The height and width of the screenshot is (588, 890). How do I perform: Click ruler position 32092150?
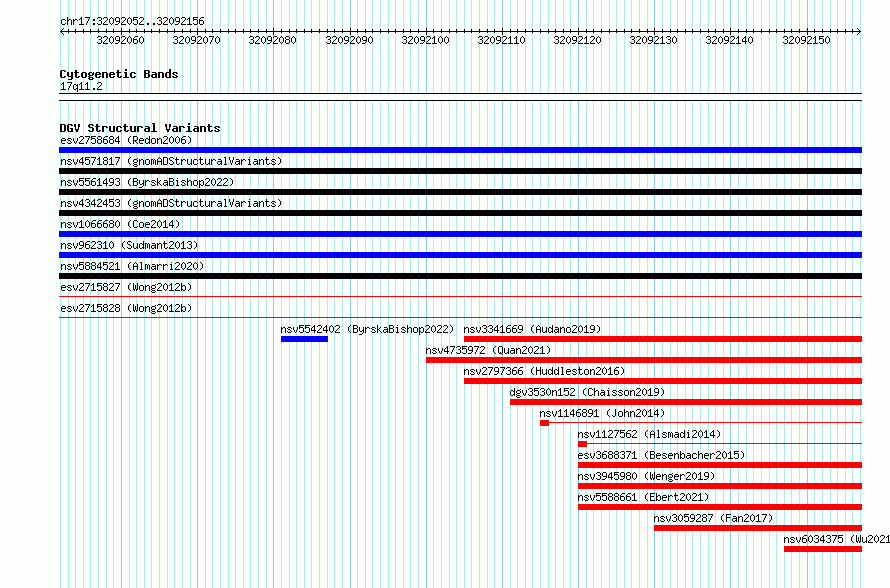tap(806, 40)
